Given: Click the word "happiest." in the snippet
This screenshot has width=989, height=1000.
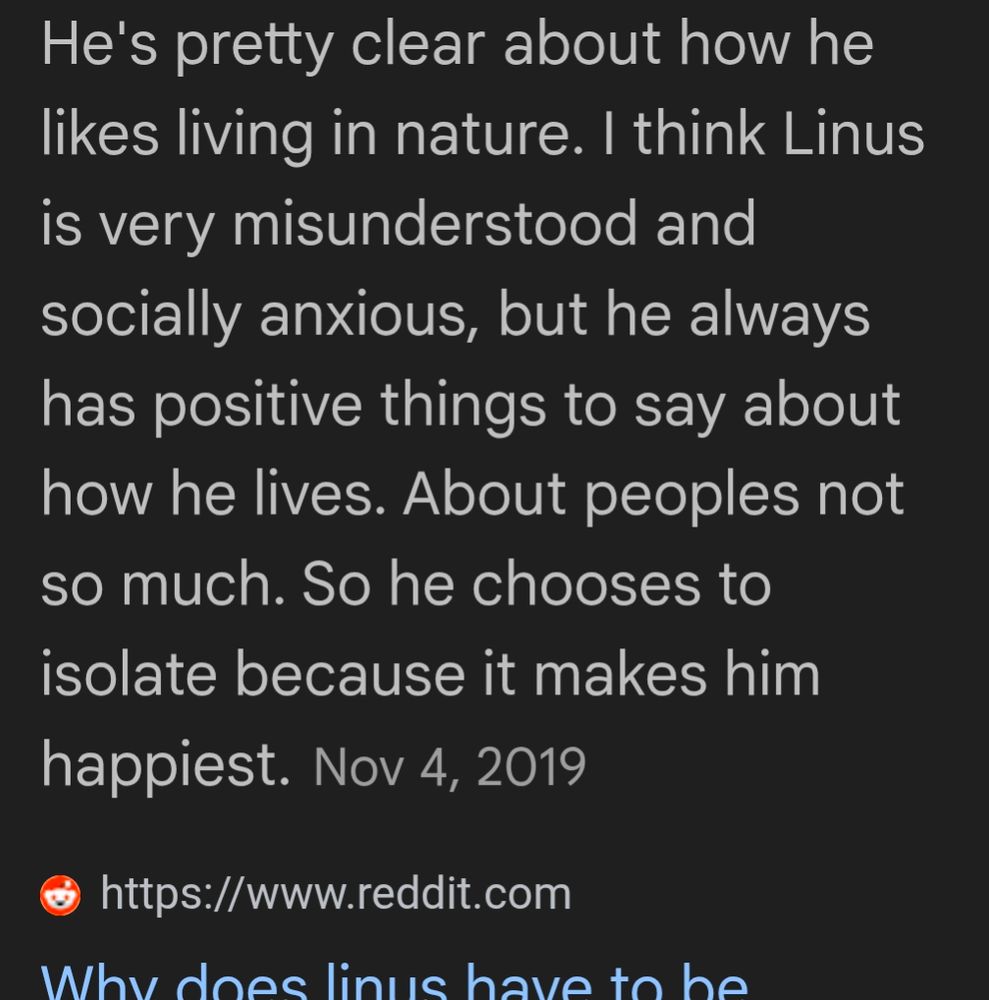Looking at the screenshot, I should point(166,766).
